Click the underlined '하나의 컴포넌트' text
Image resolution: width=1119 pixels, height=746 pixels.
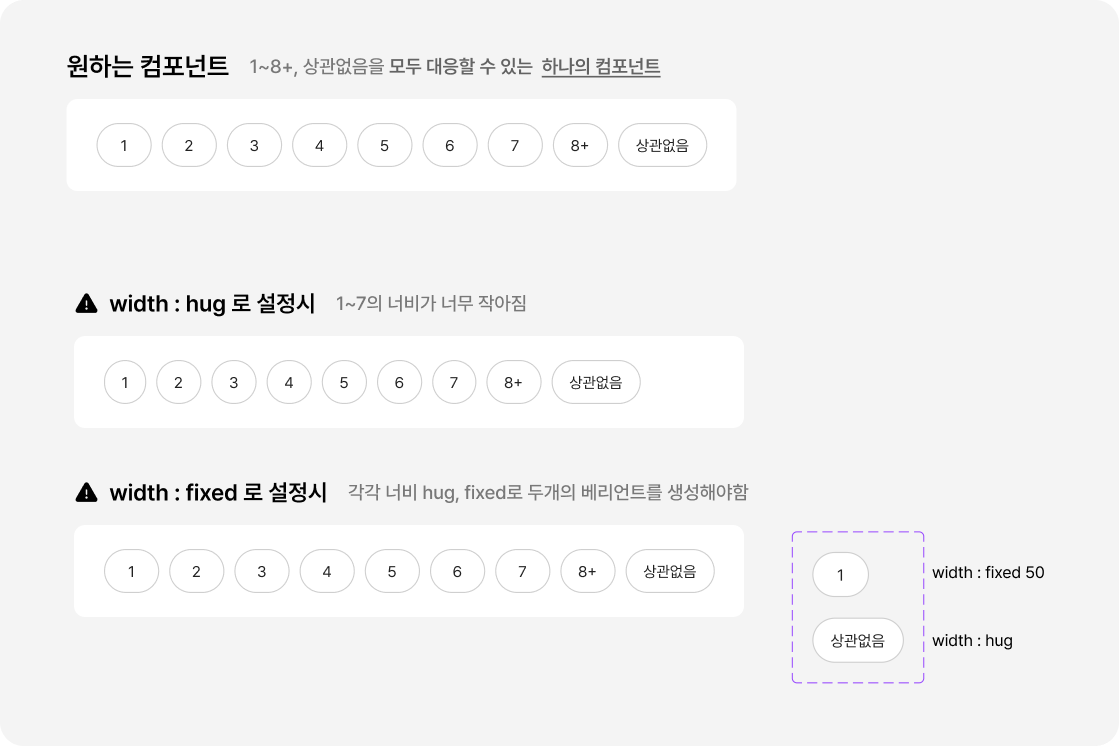[600, 67]
